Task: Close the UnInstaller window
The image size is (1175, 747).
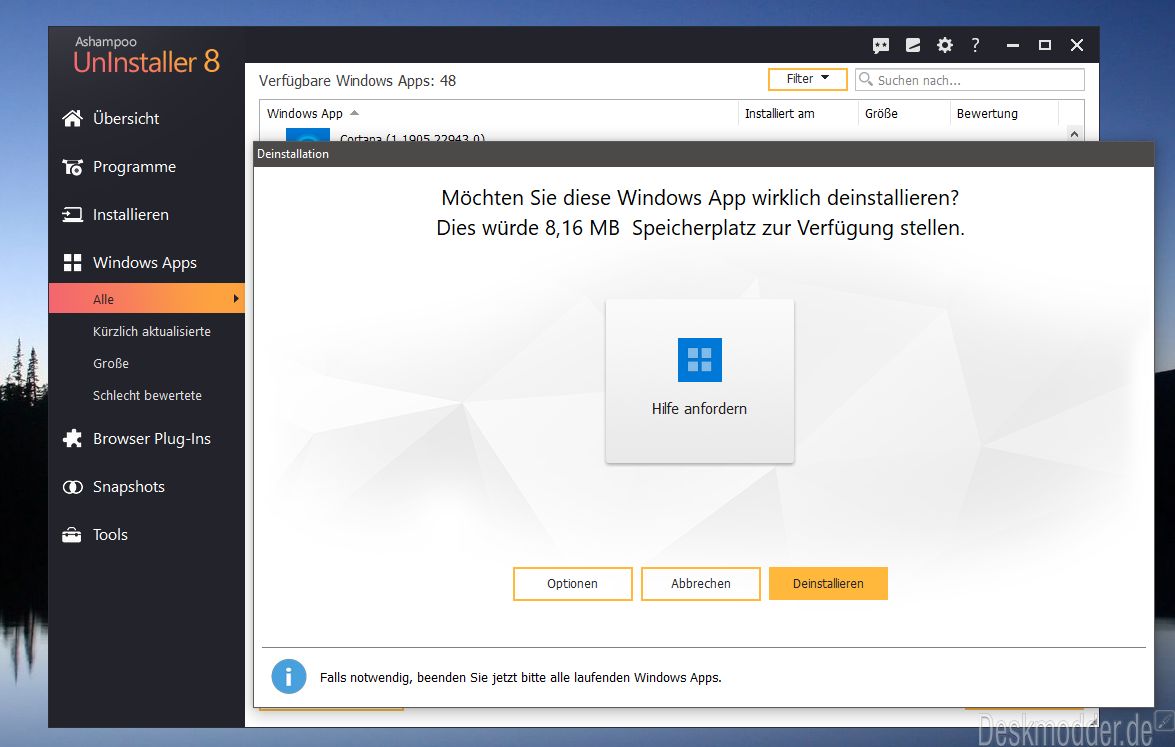Action: 1077,46
